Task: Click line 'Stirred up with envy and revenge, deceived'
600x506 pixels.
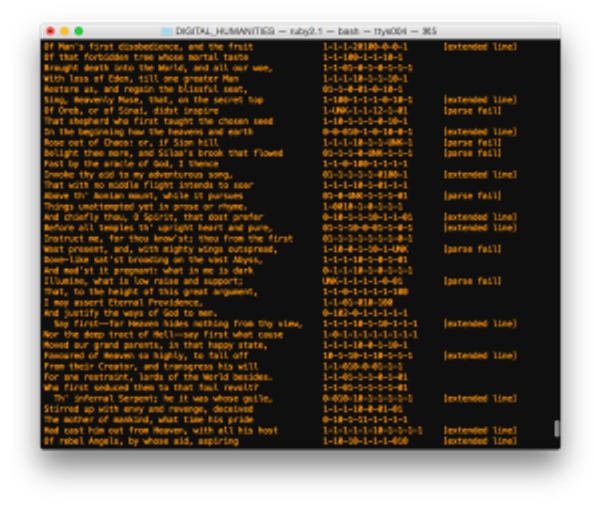Action: 148,409
